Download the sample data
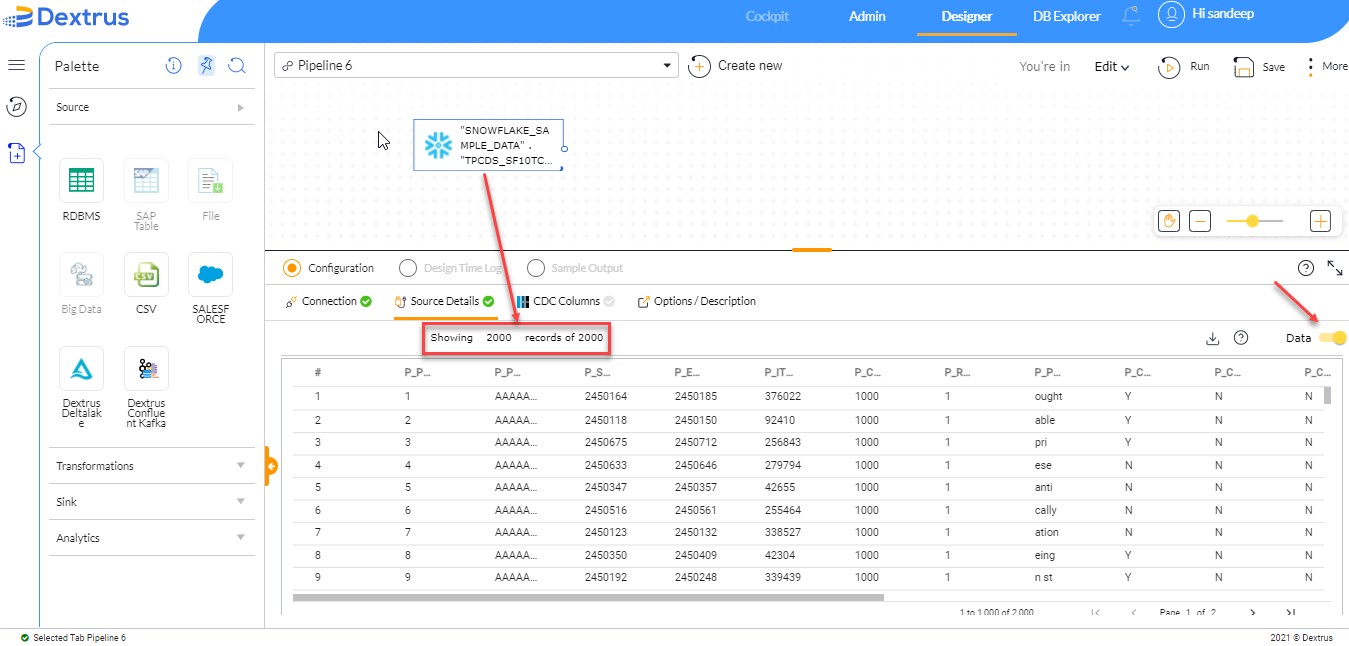 pos(1213,338)
